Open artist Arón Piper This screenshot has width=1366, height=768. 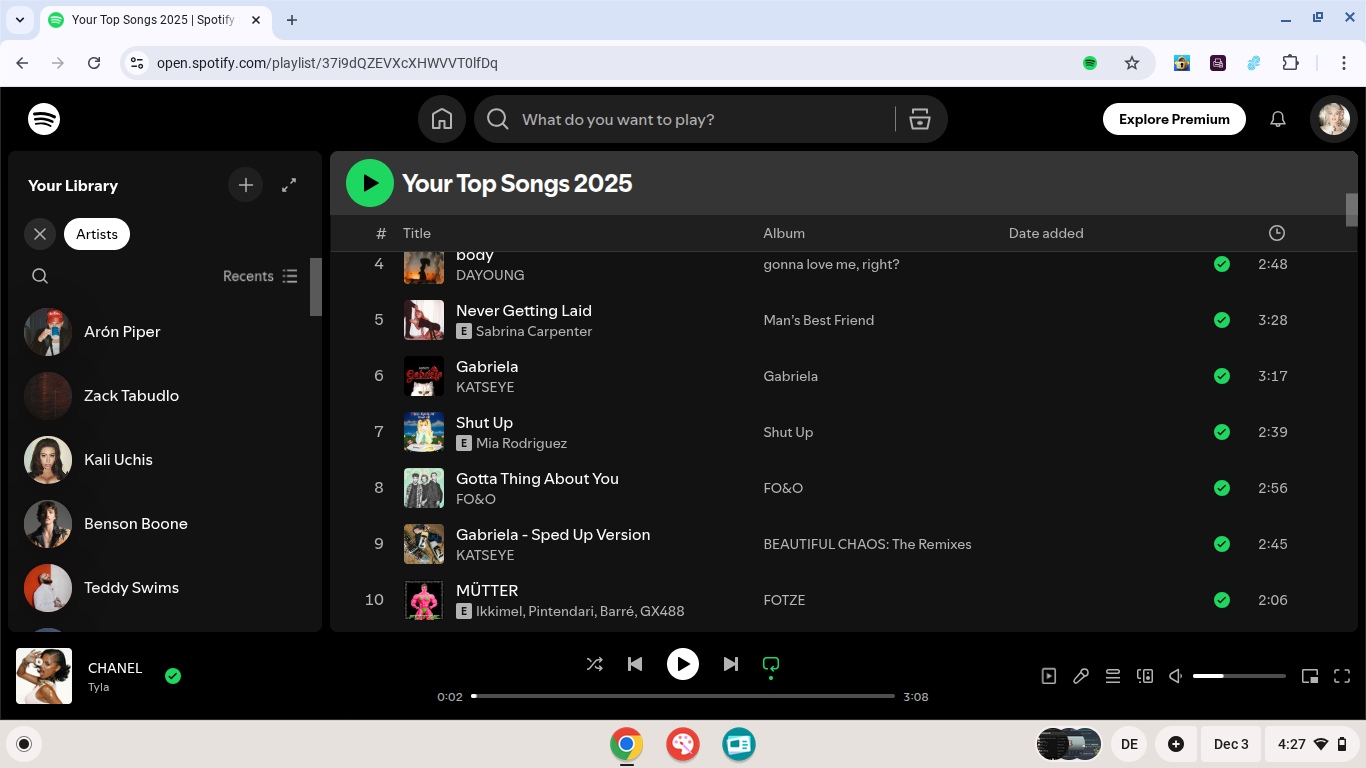165,332
